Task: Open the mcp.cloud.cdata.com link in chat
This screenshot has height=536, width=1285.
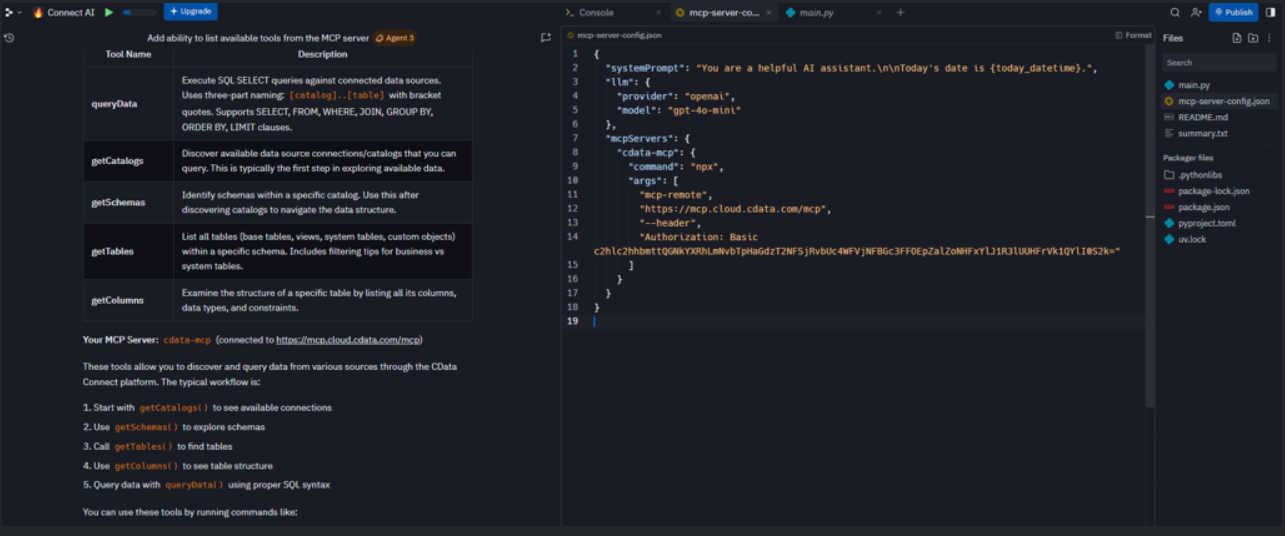Action: pyautogui.click(x=347, y=340)
